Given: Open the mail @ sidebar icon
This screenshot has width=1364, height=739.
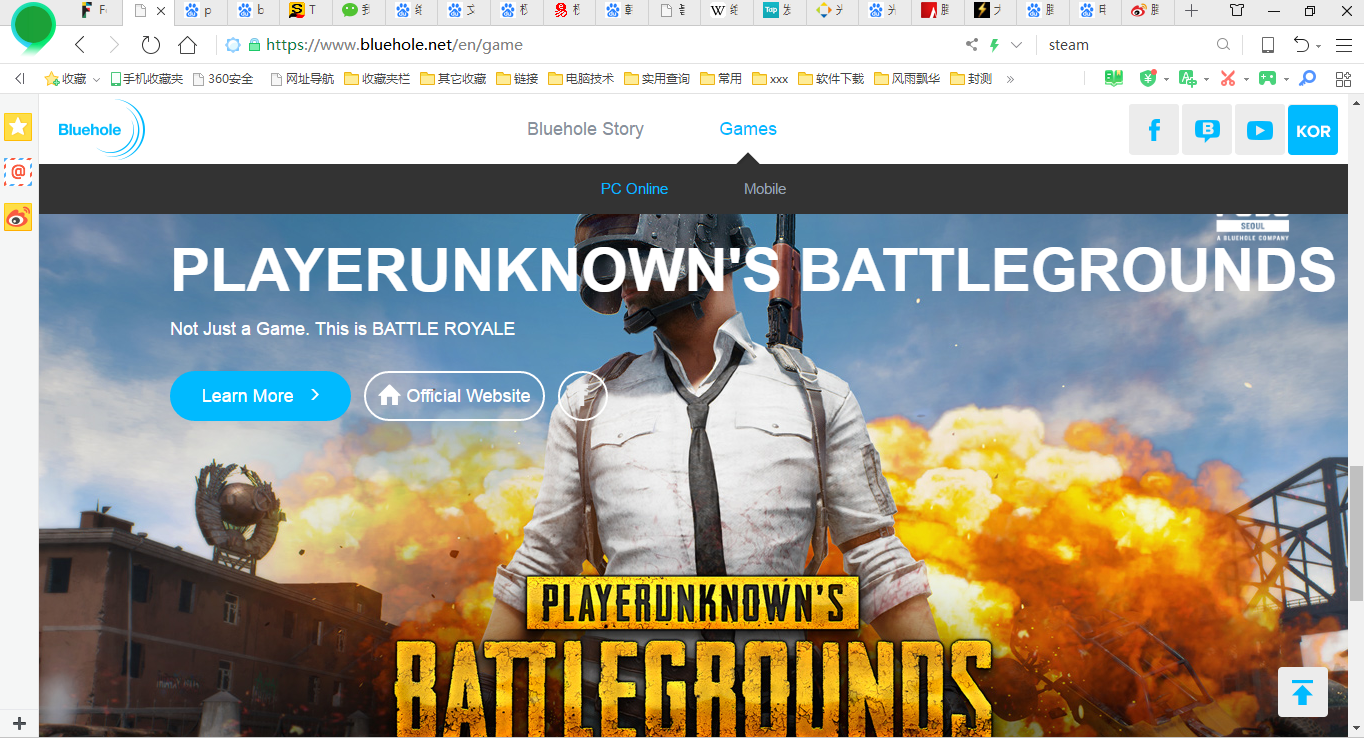Looking at the screenshot, I should [18, 172].
